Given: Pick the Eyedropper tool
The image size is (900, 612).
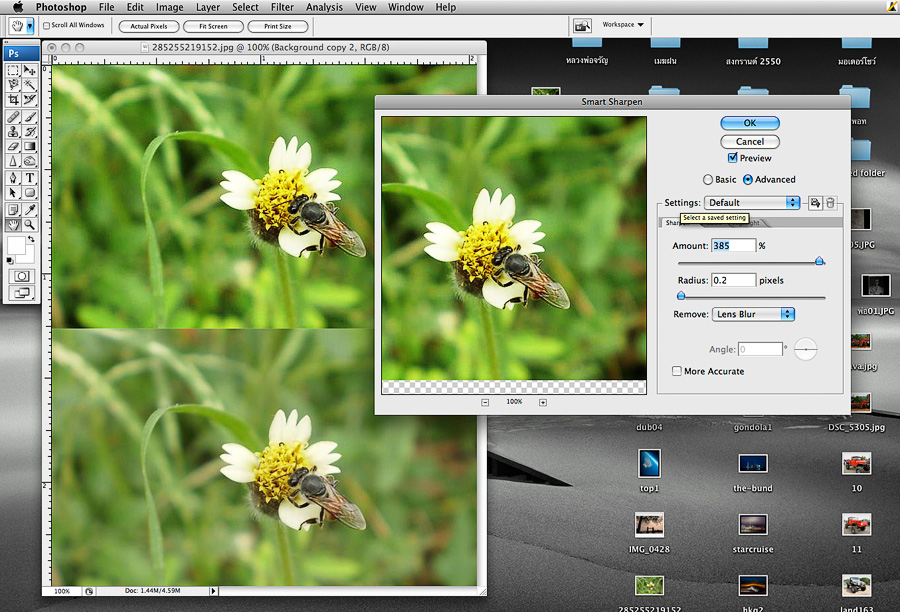Looking at the screenshot, I should coord(30,210).
